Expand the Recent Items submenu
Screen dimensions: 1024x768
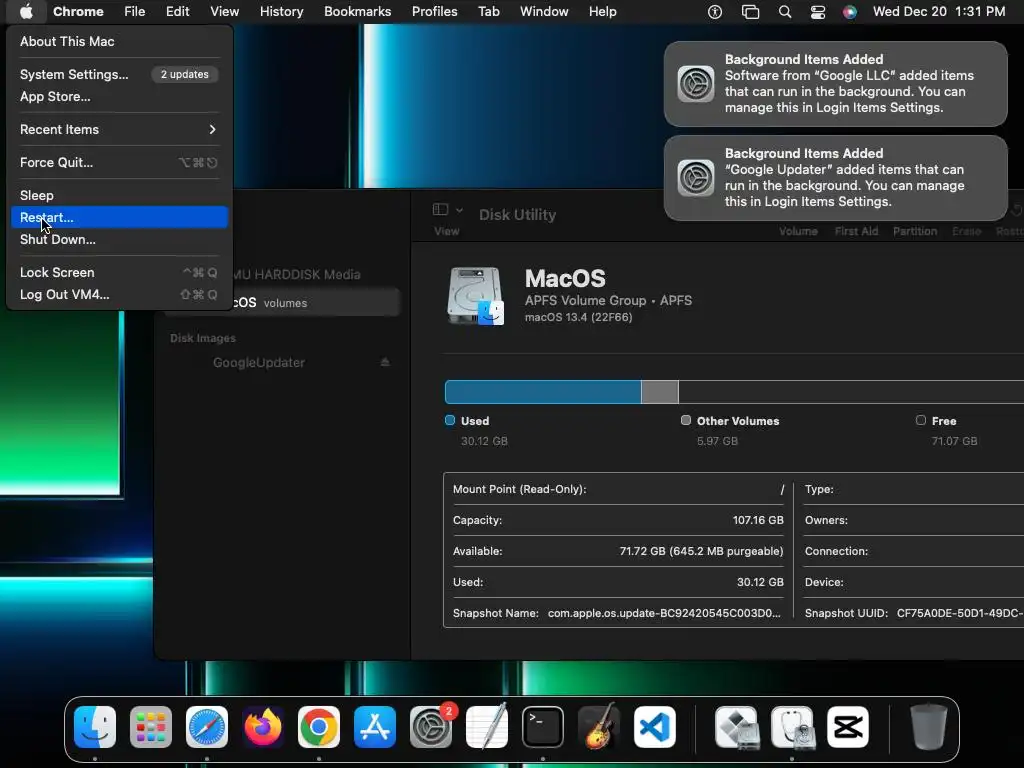[x=120, y=129]
